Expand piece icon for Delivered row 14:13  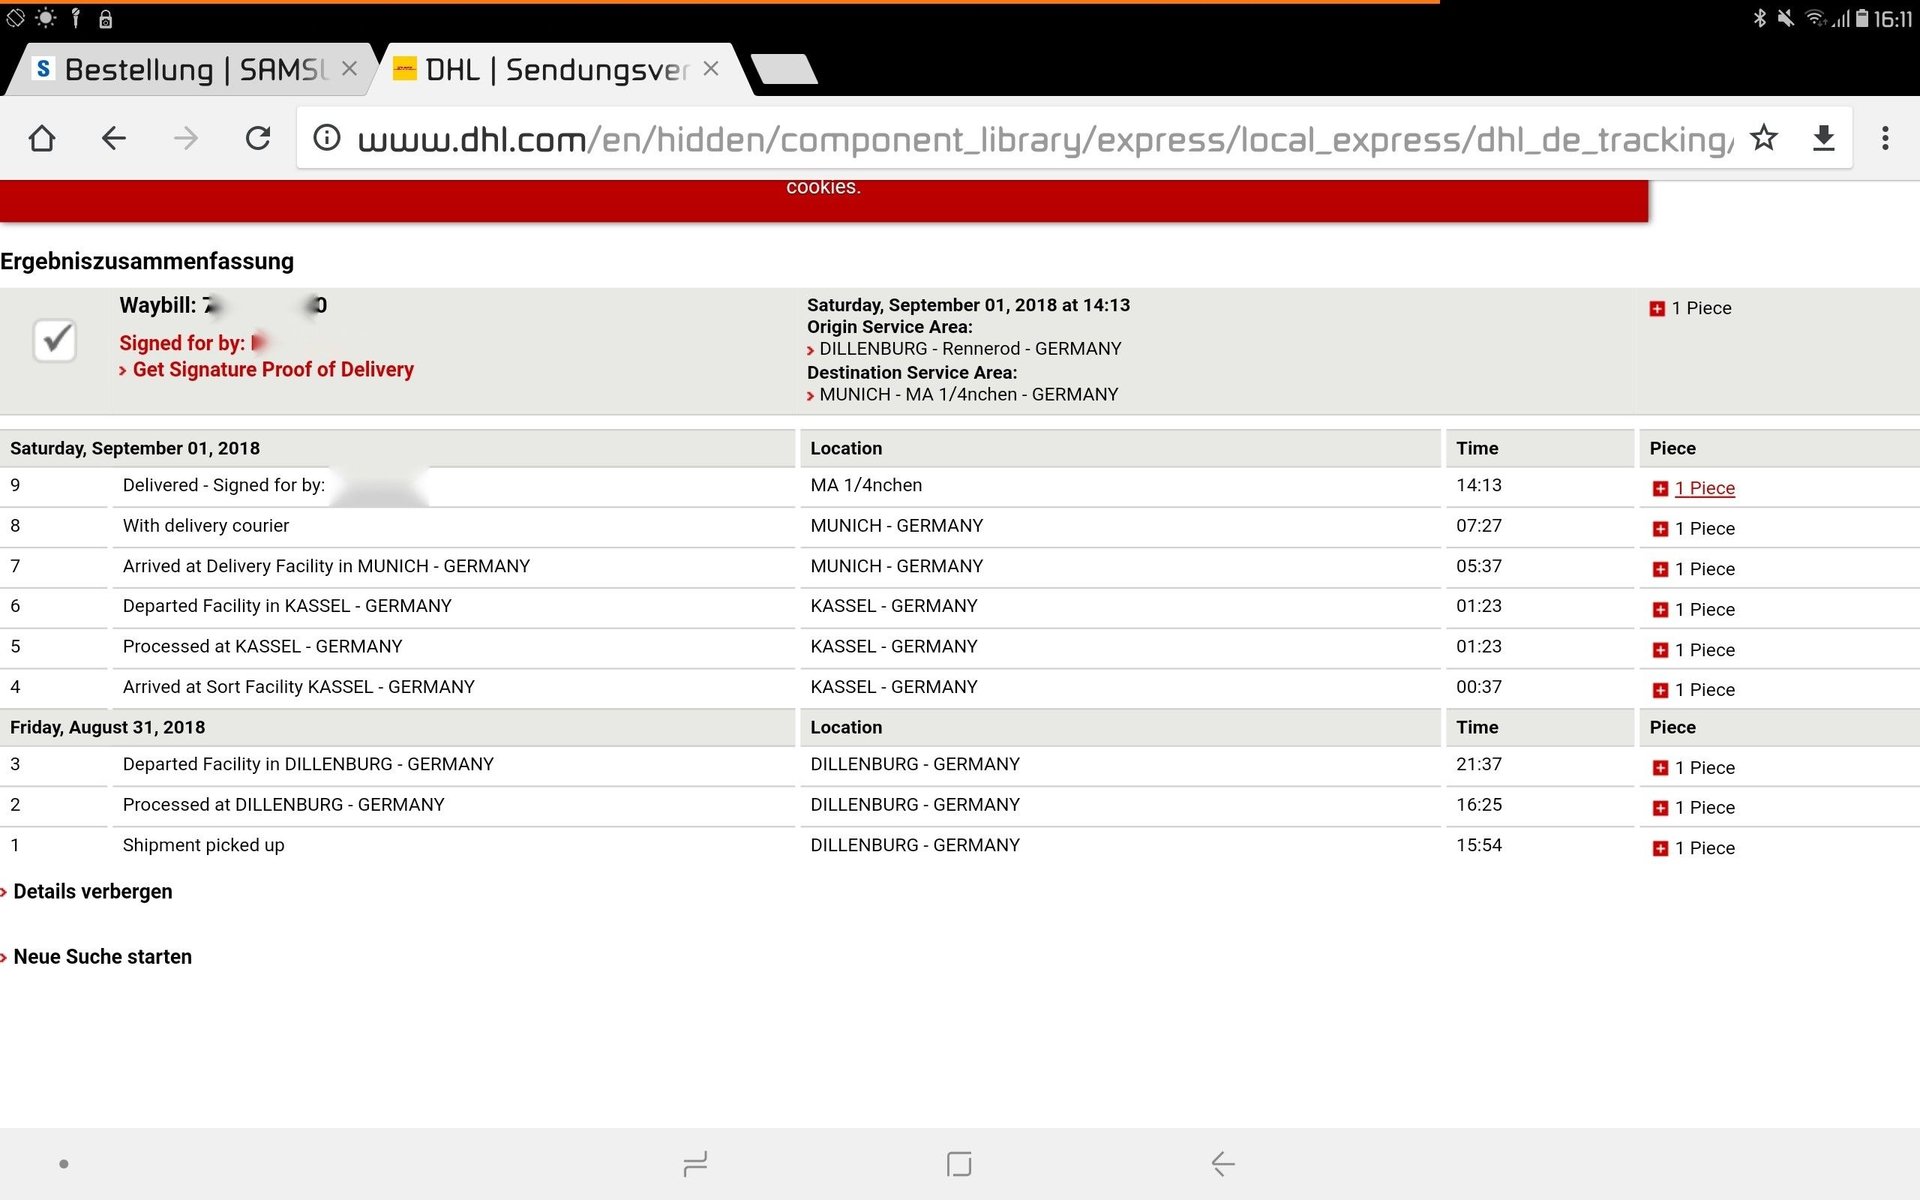[1660, 489]
